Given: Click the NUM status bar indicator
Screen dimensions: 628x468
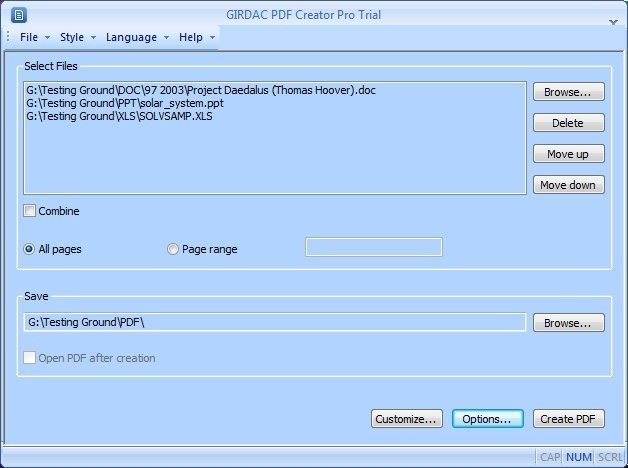Looking at the screenshot, I should click(x=579, y=457).
